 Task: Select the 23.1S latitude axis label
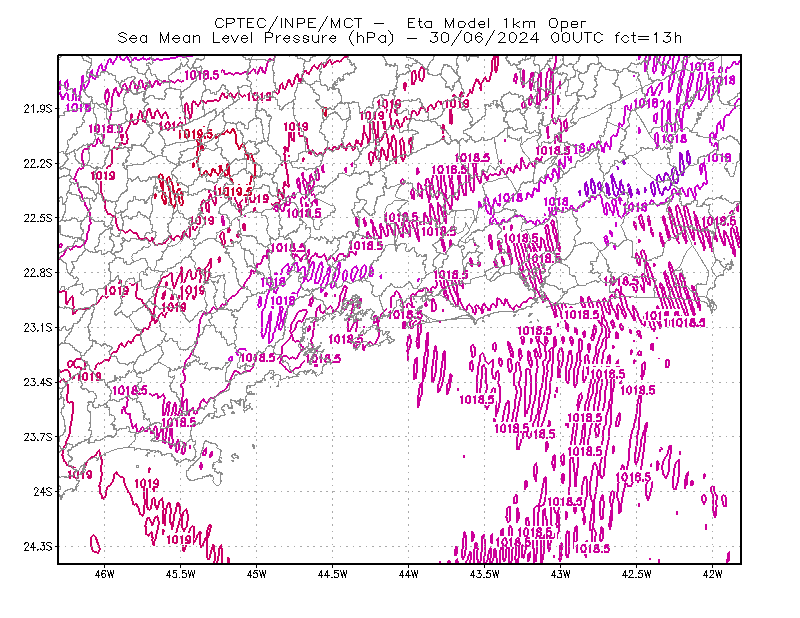[x=37, y=327]
